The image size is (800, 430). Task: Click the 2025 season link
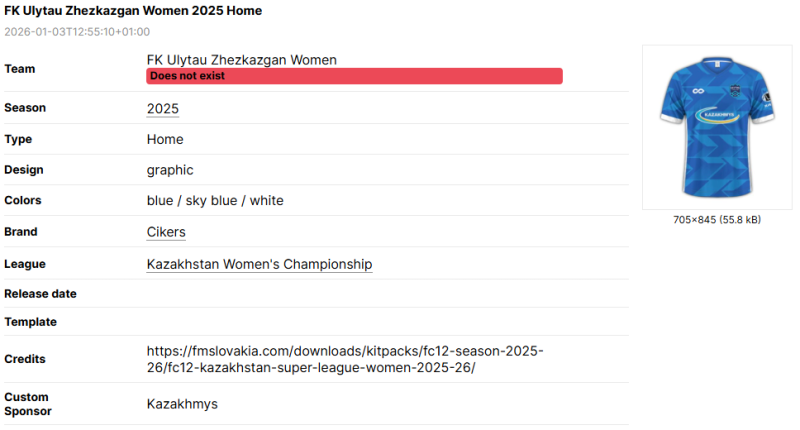[163, 109]
